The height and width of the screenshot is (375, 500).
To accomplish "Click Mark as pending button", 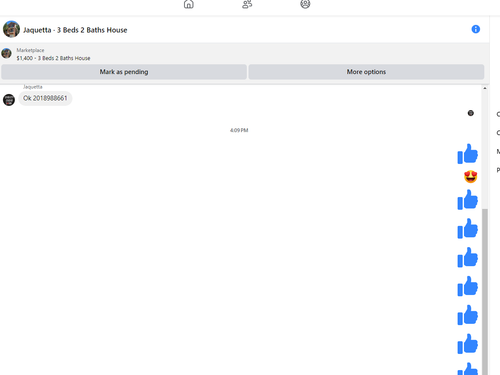I will [x=124, y=72].
